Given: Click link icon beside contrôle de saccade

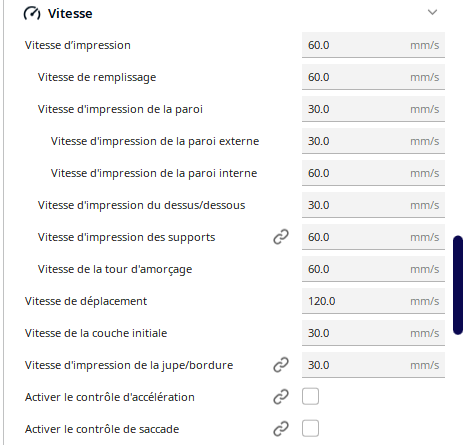Looking at the screenshot, I should pos(281,429).
